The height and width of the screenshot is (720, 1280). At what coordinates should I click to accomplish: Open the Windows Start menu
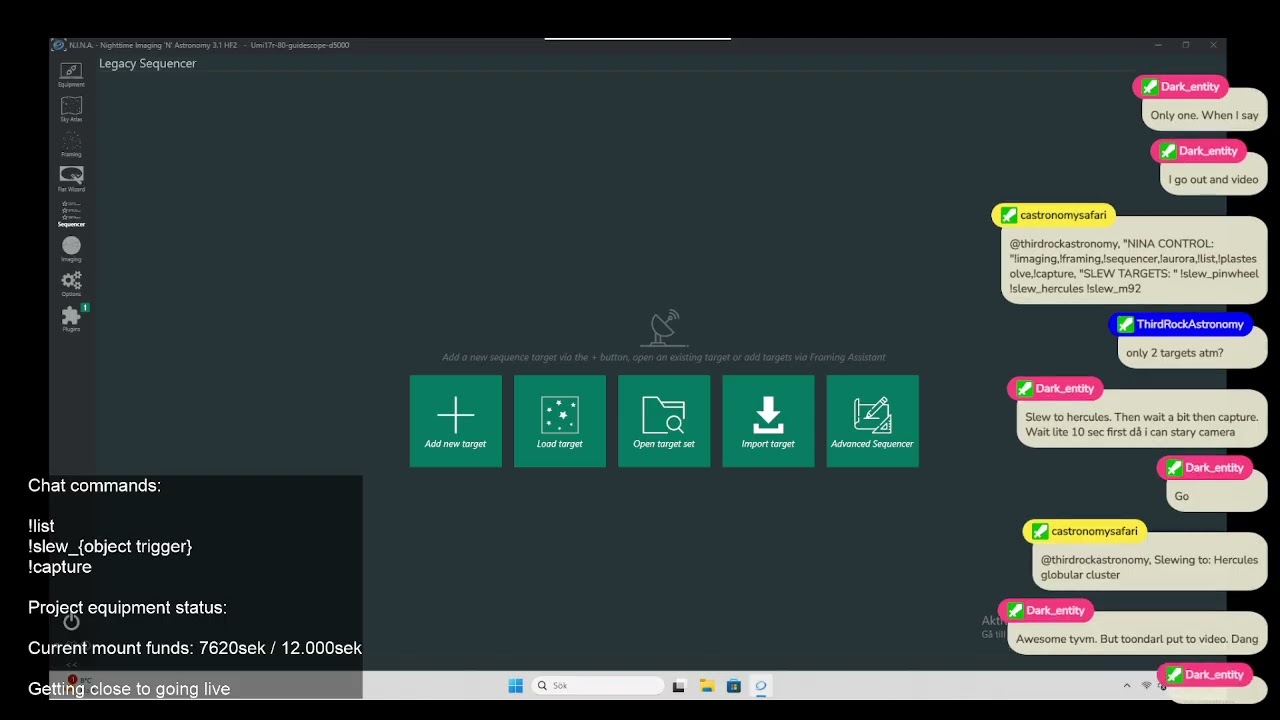(515, 686)
